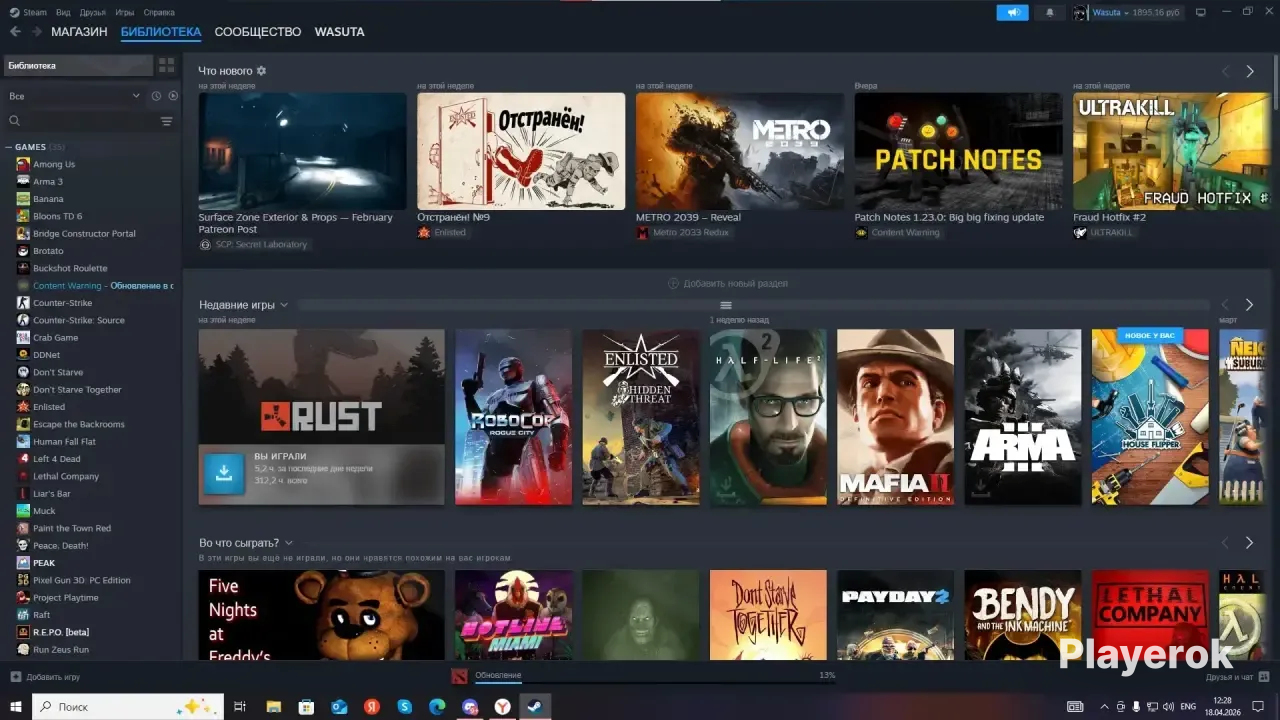Screen dimensions: 1280x720
Task: Open the Справка menu
Action: click(x=159, y=13)
